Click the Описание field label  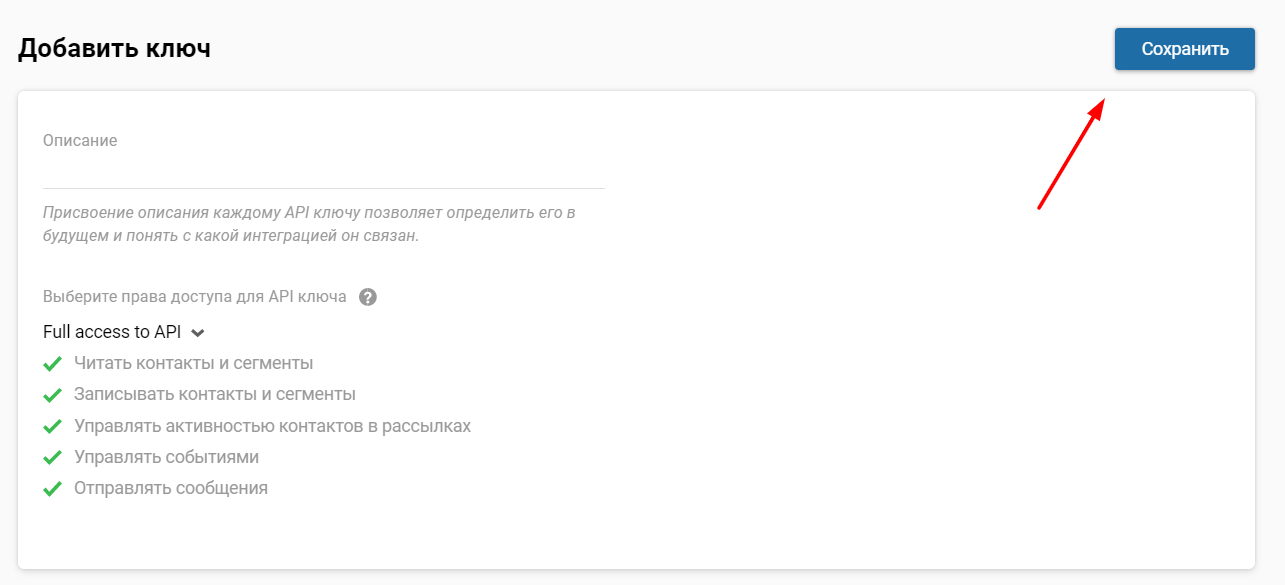coord(80,141)
